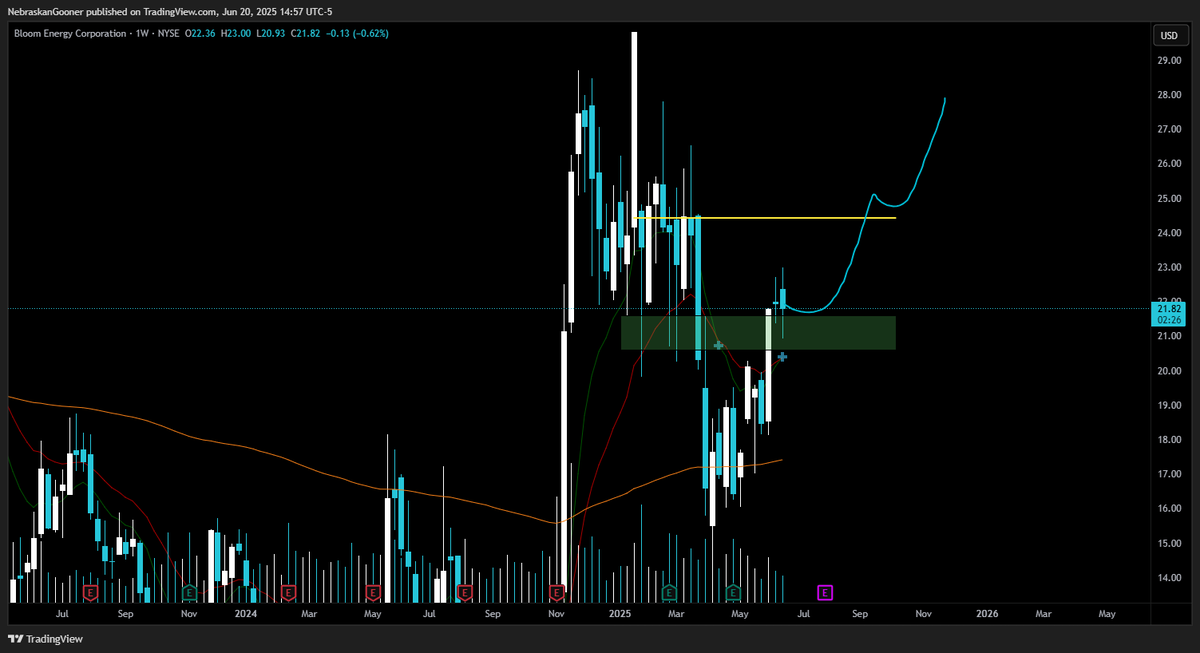Click the green earnings marker above May 2025
Screen dimensions: 1200x653
pyautogui.click(x=733, y=593)
